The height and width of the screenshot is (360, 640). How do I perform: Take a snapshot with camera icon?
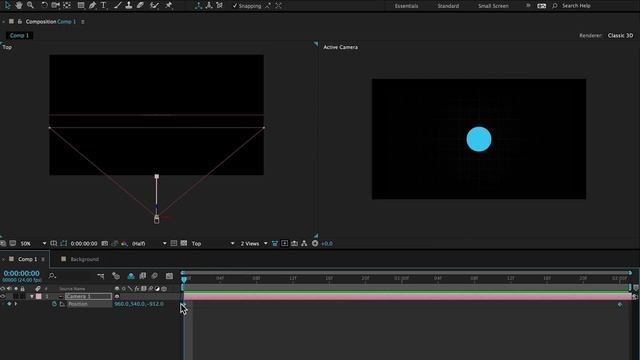pos(105,243)
